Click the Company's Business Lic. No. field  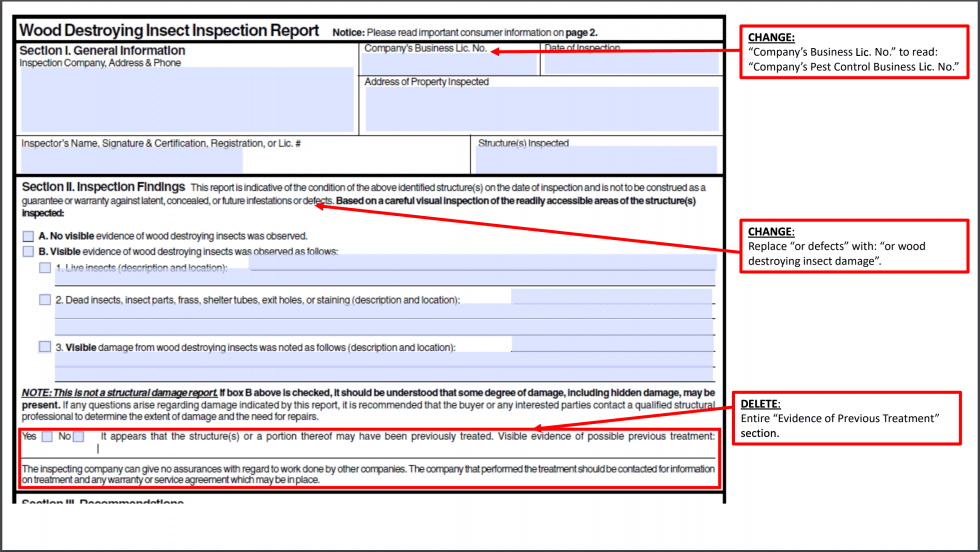pos(450,65)
